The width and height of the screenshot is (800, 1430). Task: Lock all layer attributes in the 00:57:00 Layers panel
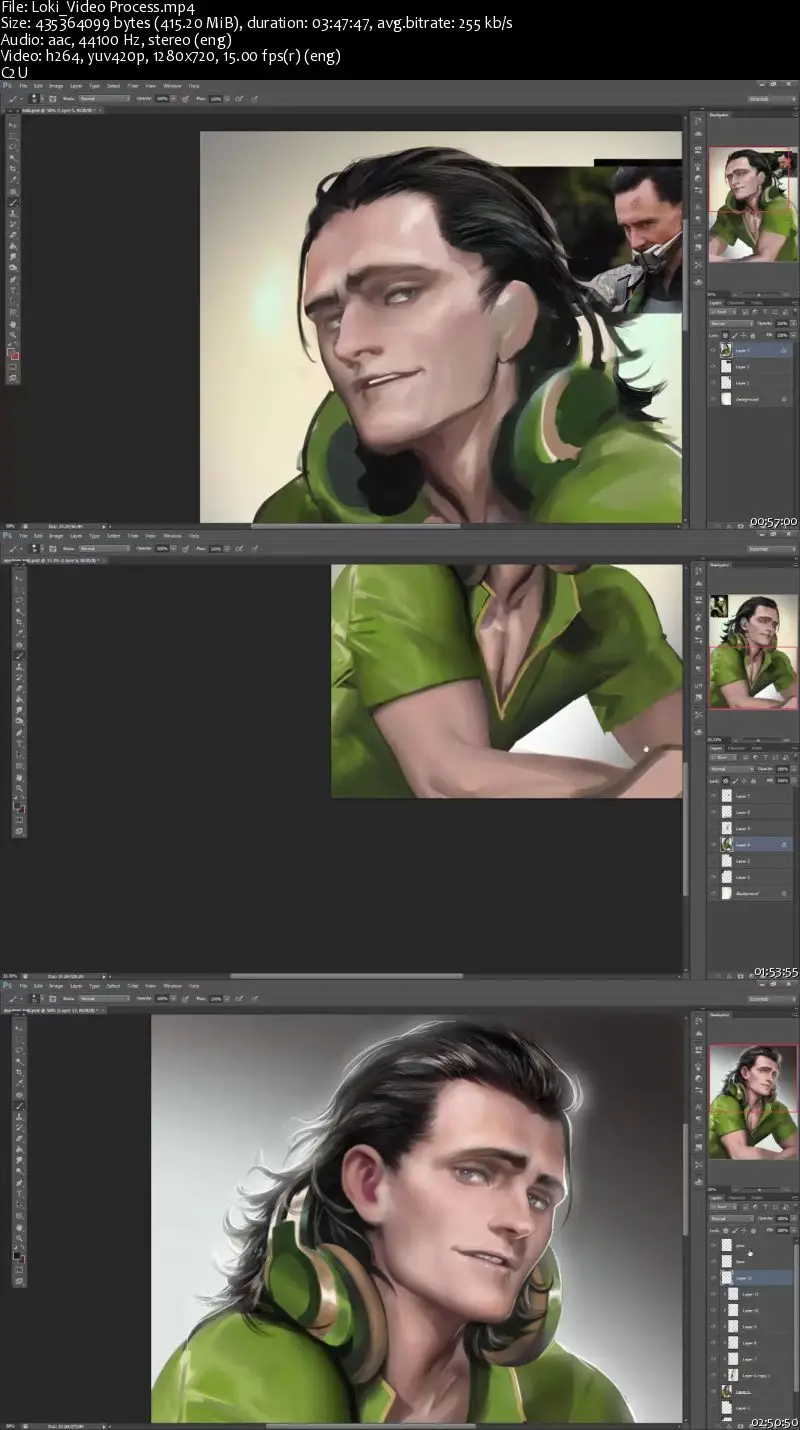pyautogui.click(x=753, y=336)
